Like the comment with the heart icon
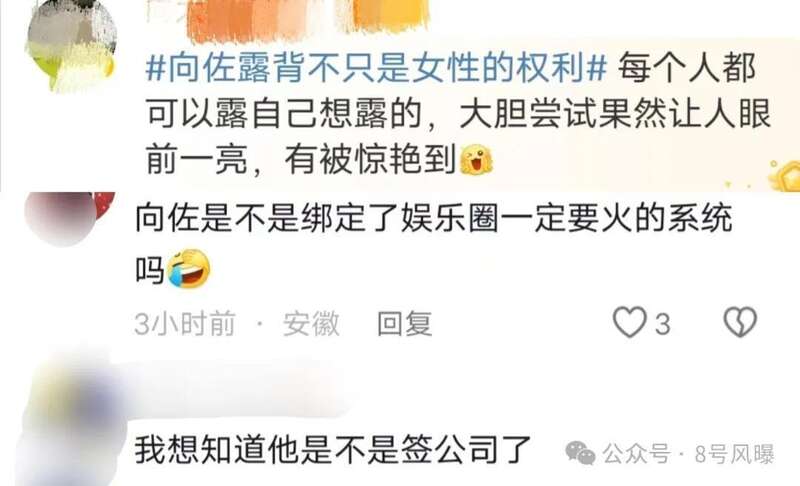Screen dimensions: 800x486 [x=629, y=322]
